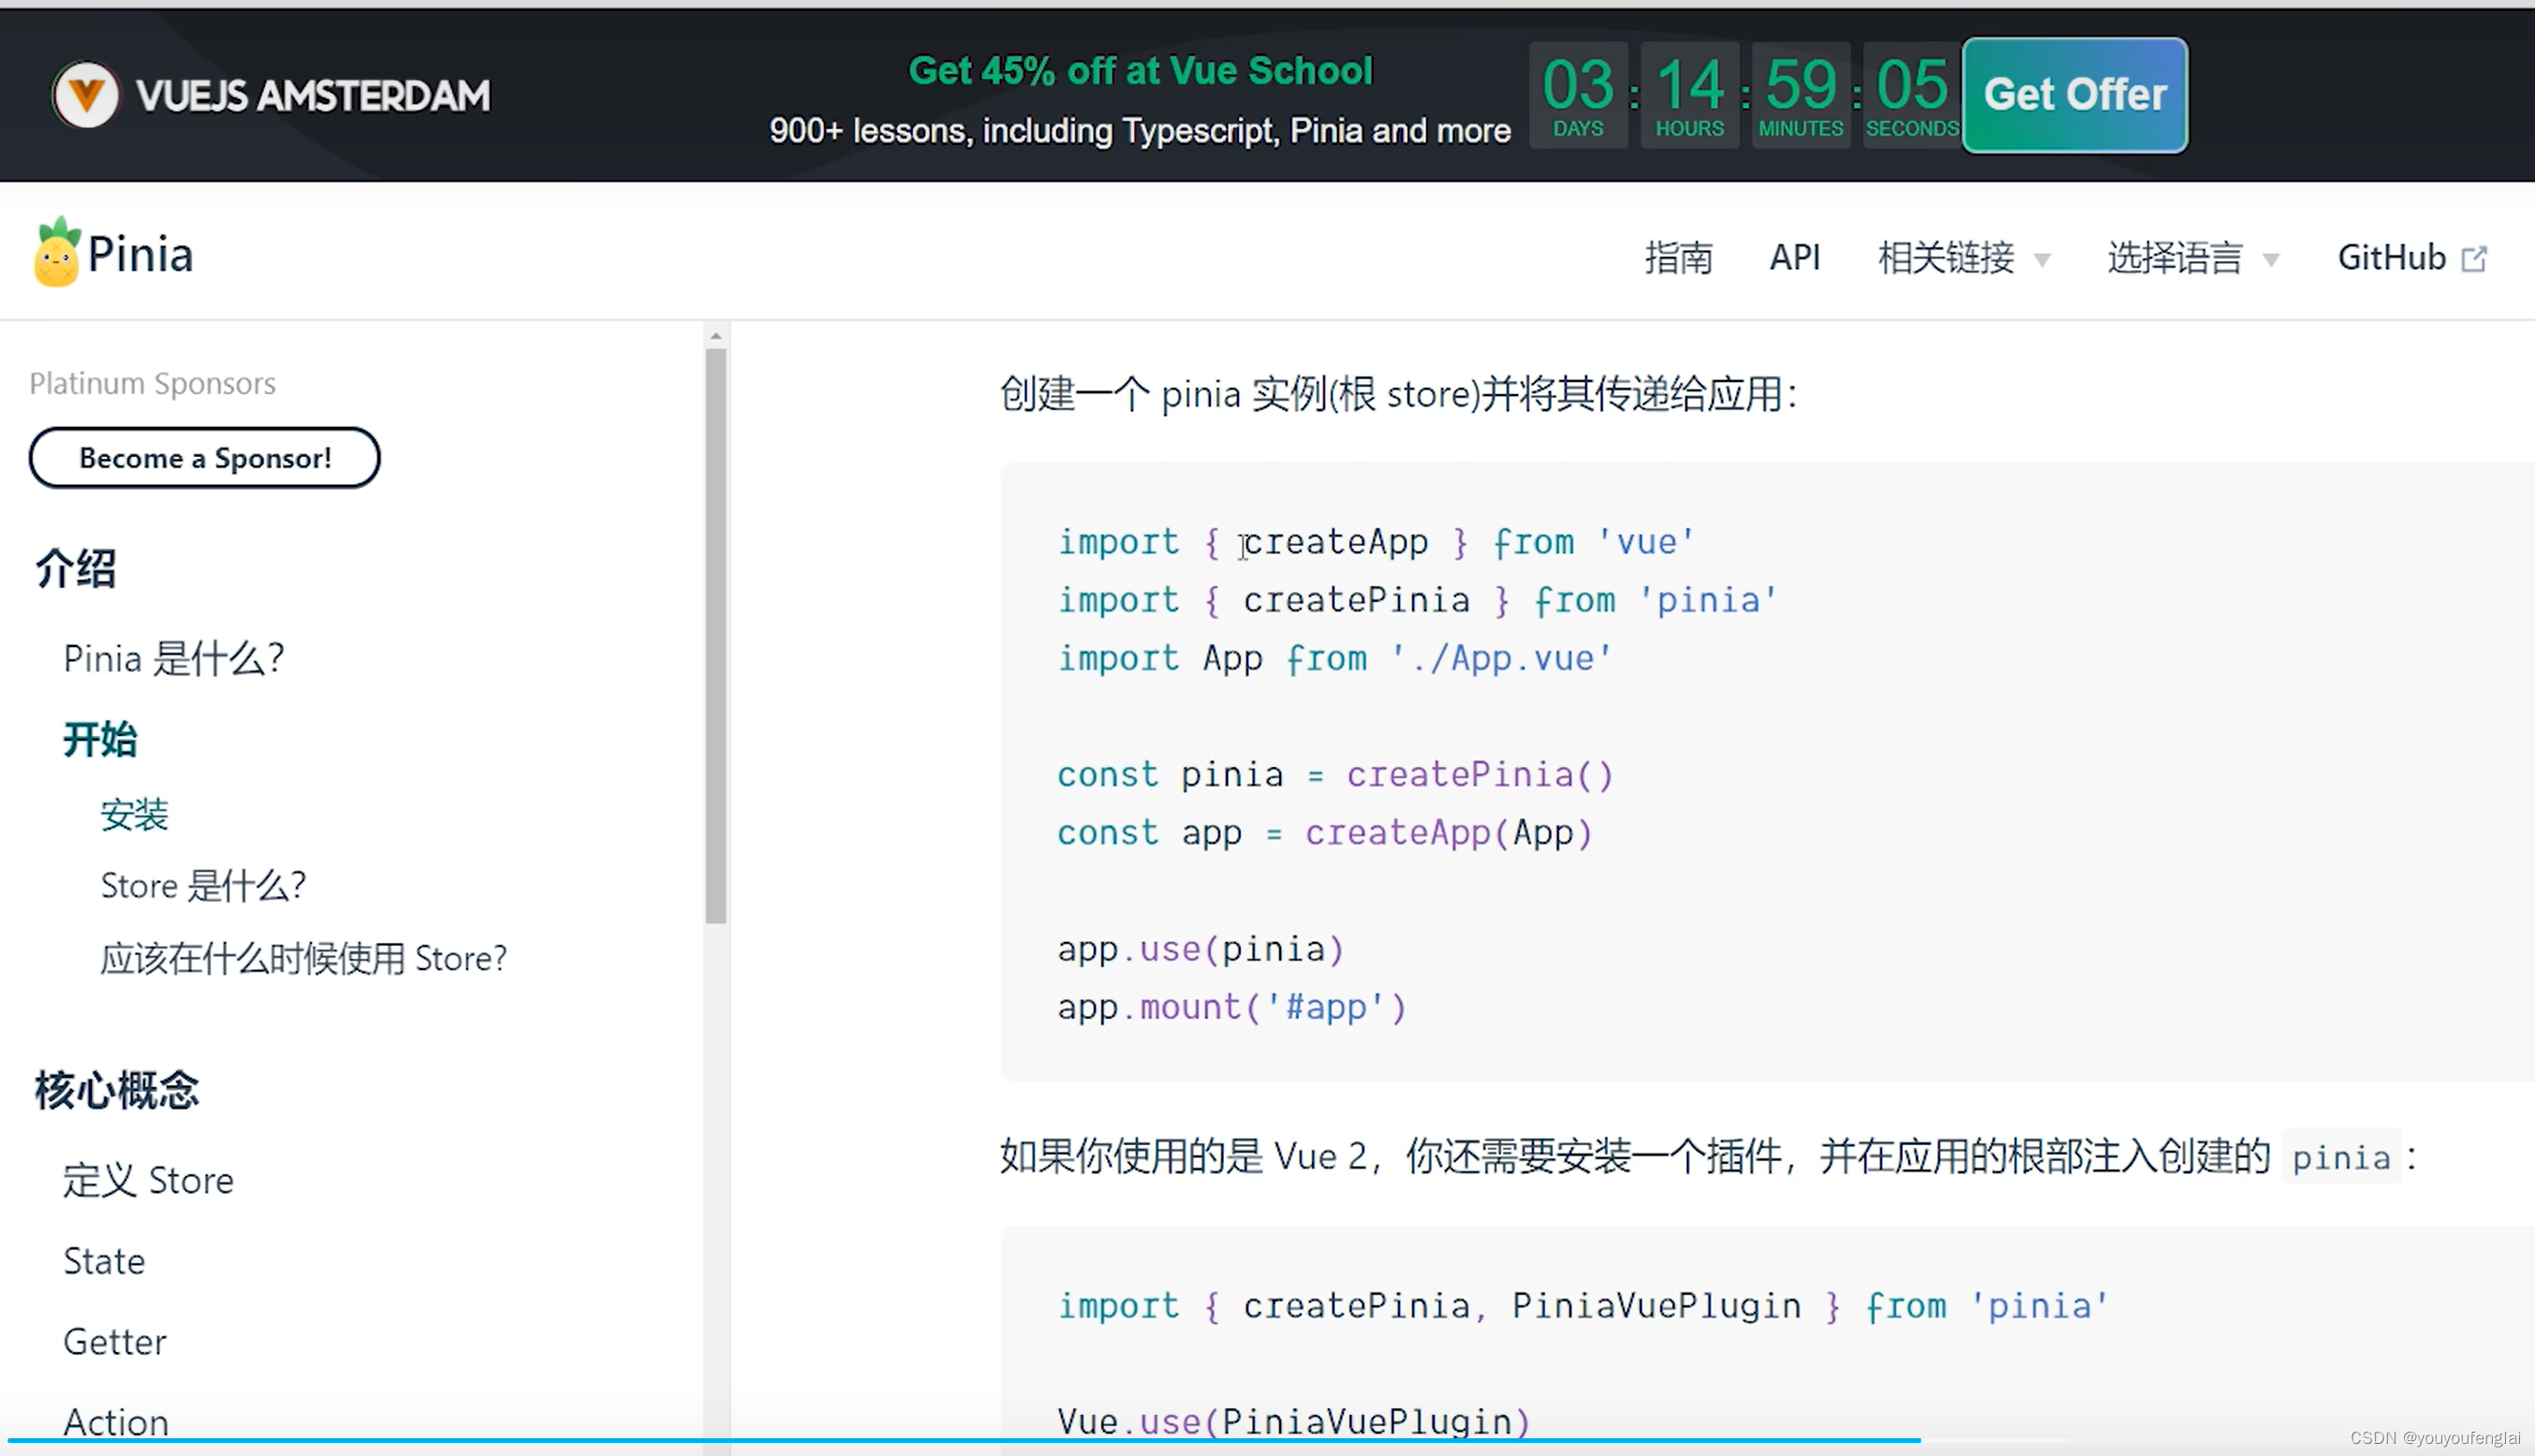Click the sidebar scrollbar thumb
This screenshot has height=1456, width=2535.
pyautogui.click(x=716, y=635)
